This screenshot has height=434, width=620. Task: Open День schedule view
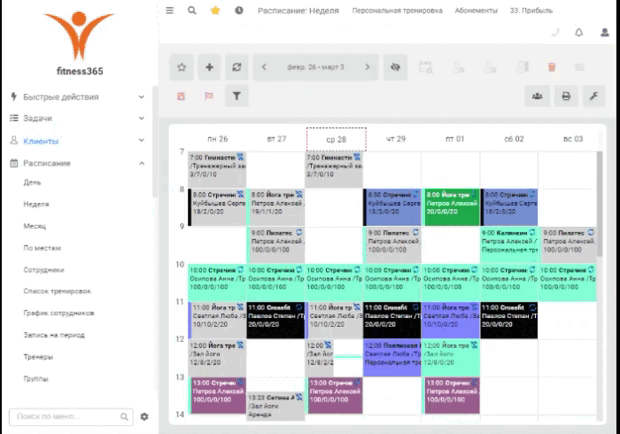pos(32,182)
